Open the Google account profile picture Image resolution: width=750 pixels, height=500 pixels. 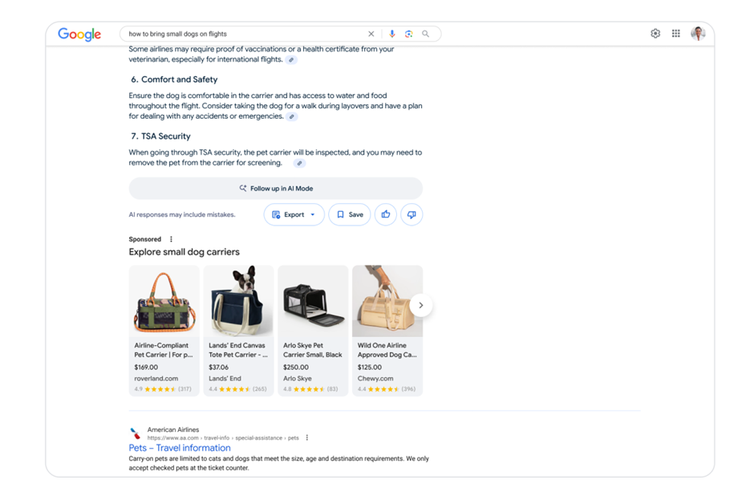coord(698,33)
